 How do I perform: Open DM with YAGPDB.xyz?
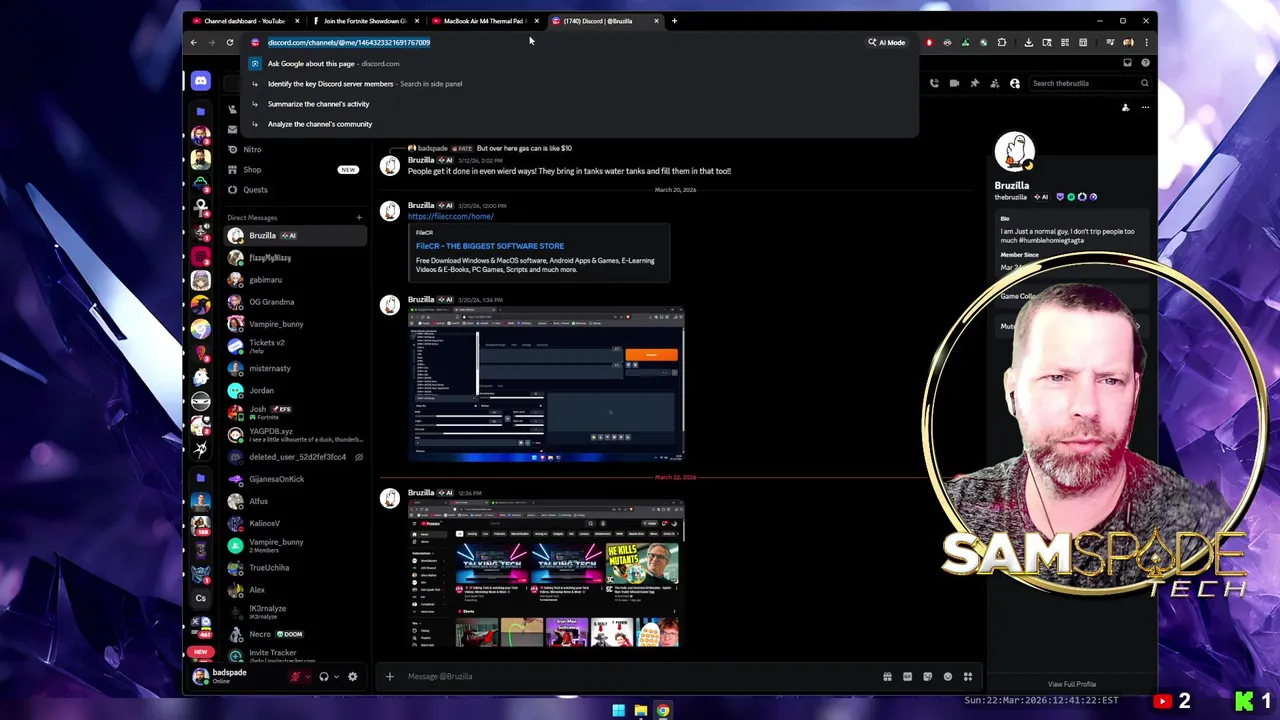(295, 435)
